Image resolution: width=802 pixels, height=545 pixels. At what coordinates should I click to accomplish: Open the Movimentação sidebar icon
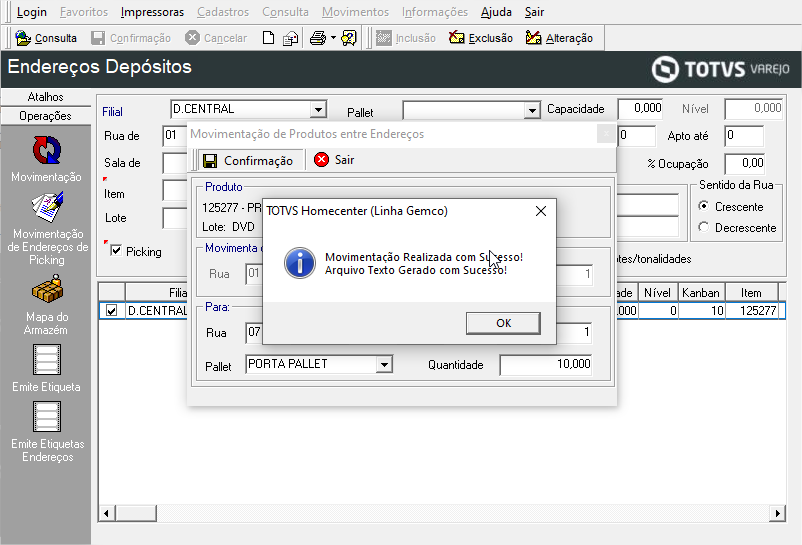click(47, 150)
